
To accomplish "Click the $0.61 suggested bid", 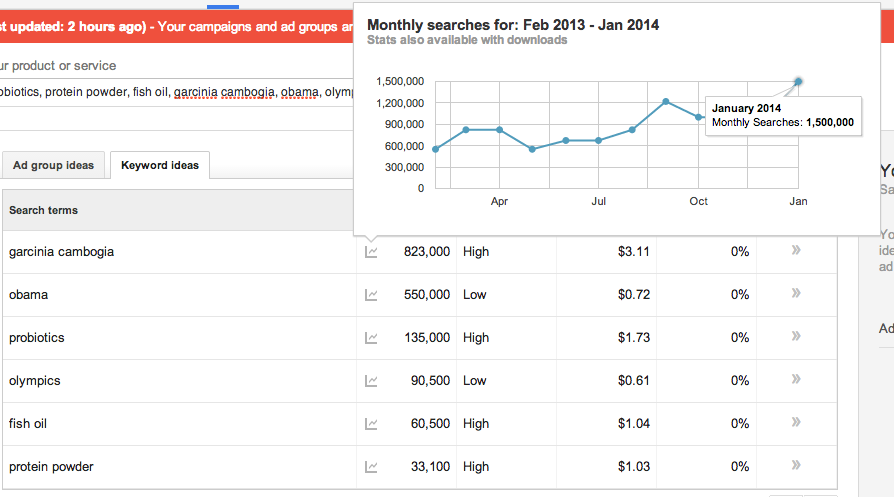I will point(633,381).
